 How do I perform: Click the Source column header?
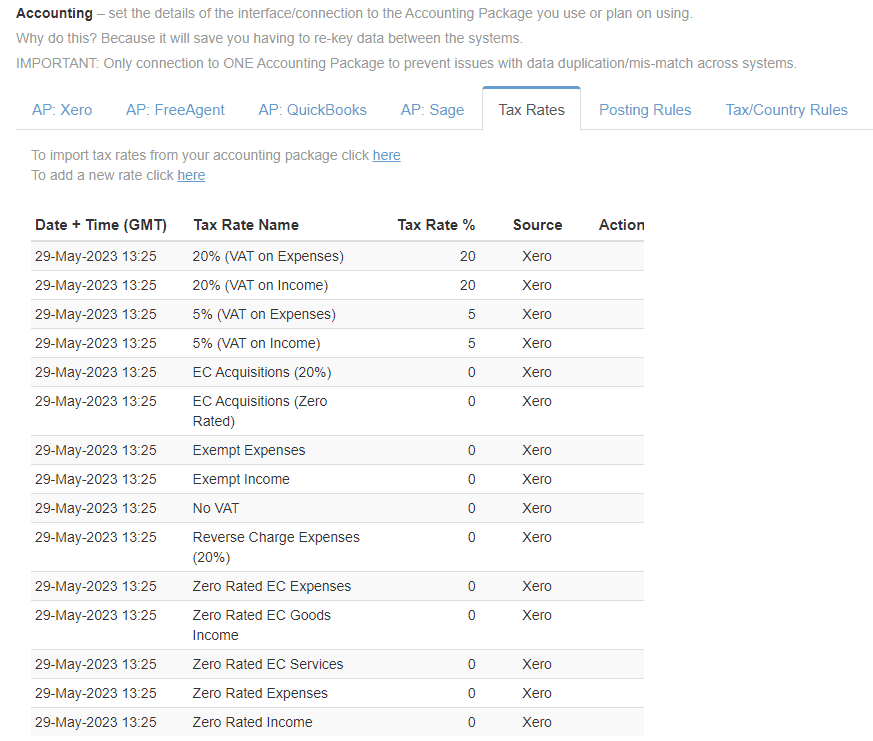point(537,225)
